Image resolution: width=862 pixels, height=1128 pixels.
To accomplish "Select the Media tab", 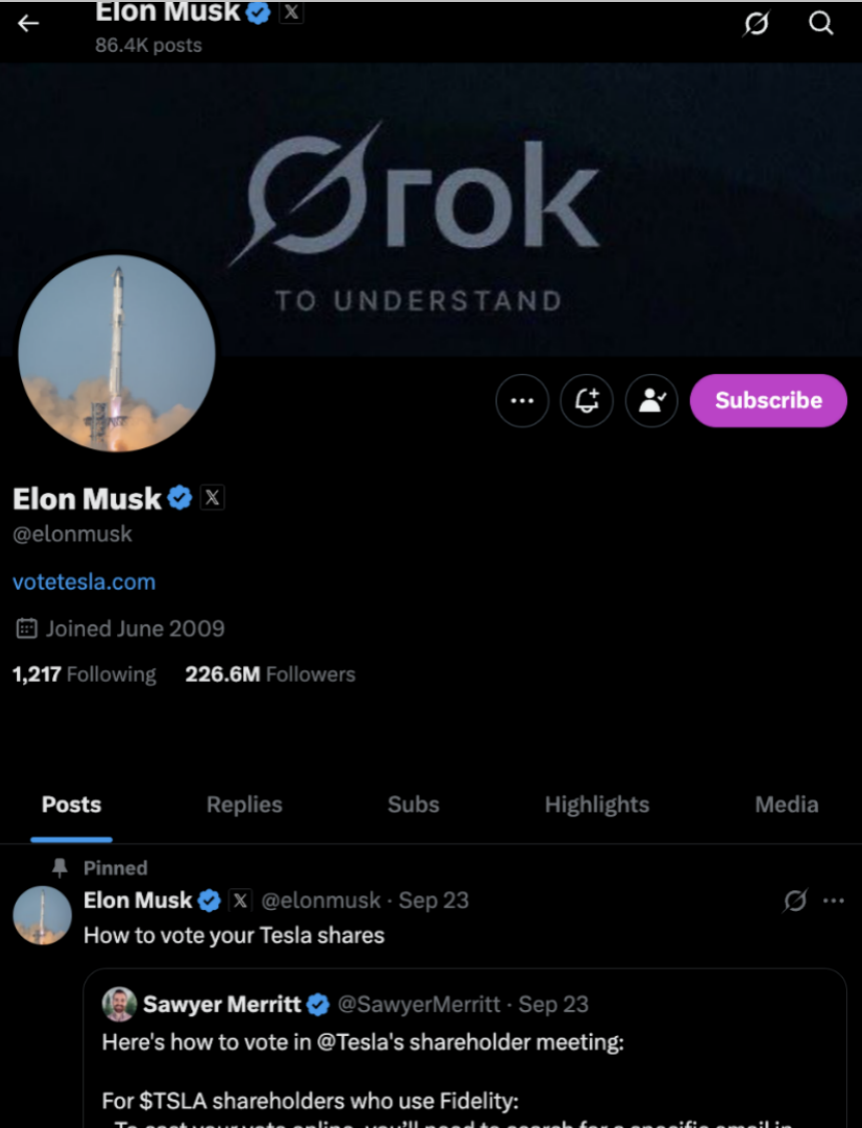I will (786, 805).
